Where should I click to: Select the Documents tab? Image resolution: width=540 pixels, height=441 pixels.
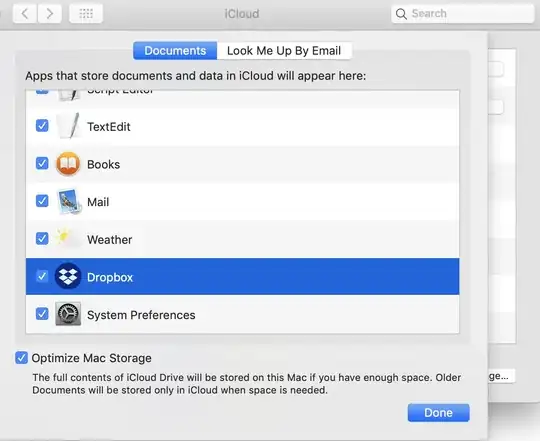click(175, 51)
